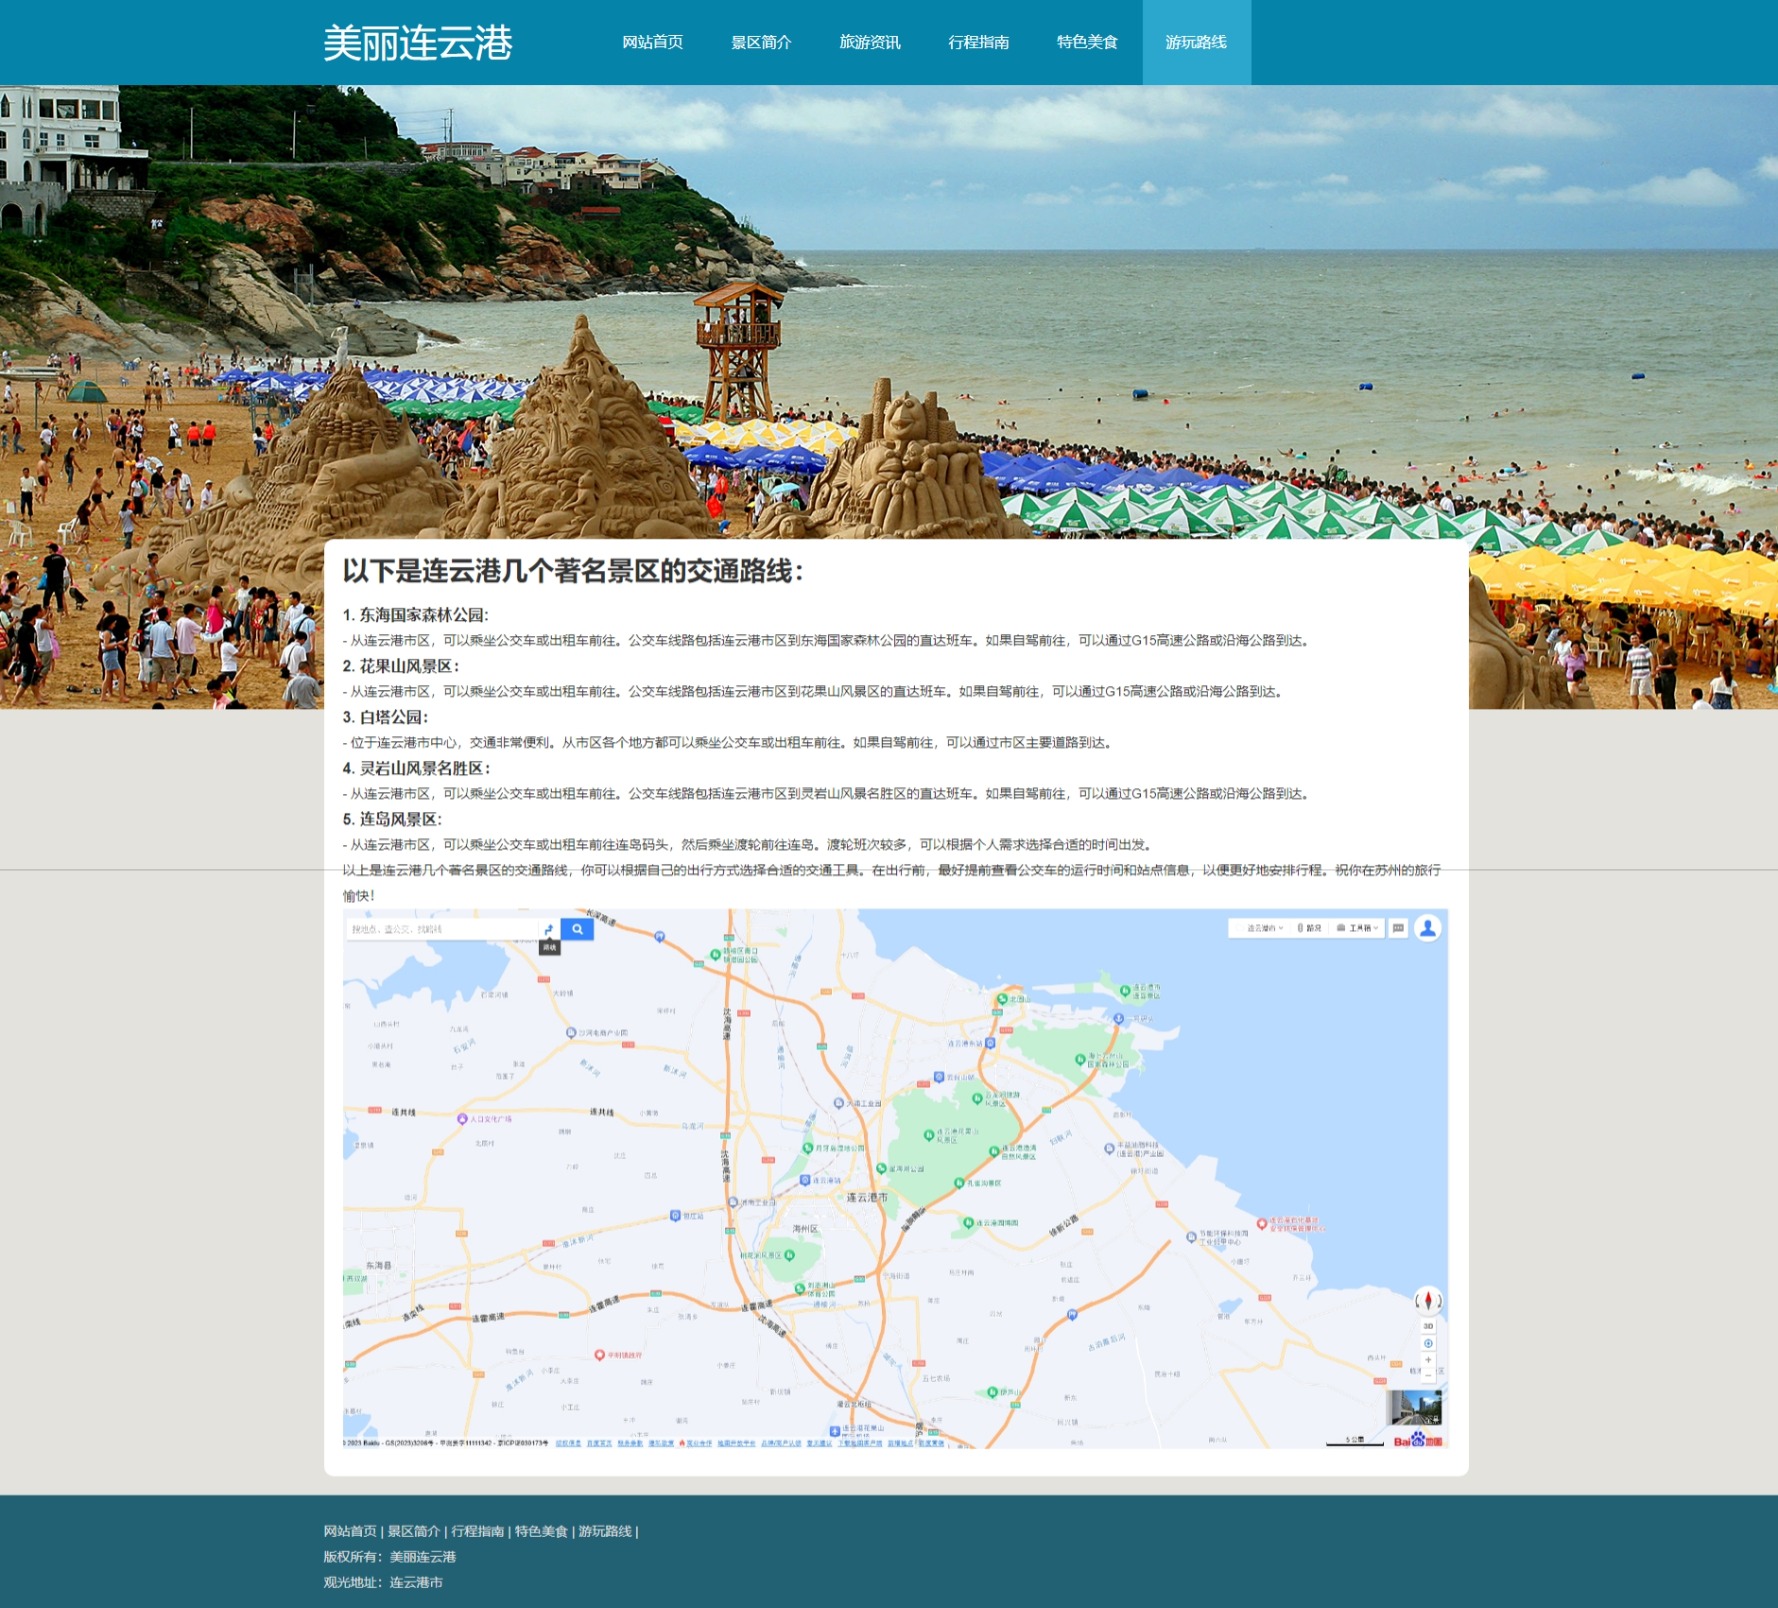Expand the 连云港市 city dropdown on map

[x=1262, y=928]
